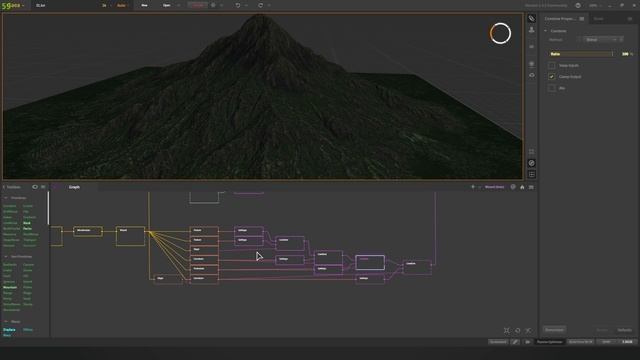Select the highlighted Combine node with white border
The height and width of the screenshot is (360, 640).
(x=370, y=262)
